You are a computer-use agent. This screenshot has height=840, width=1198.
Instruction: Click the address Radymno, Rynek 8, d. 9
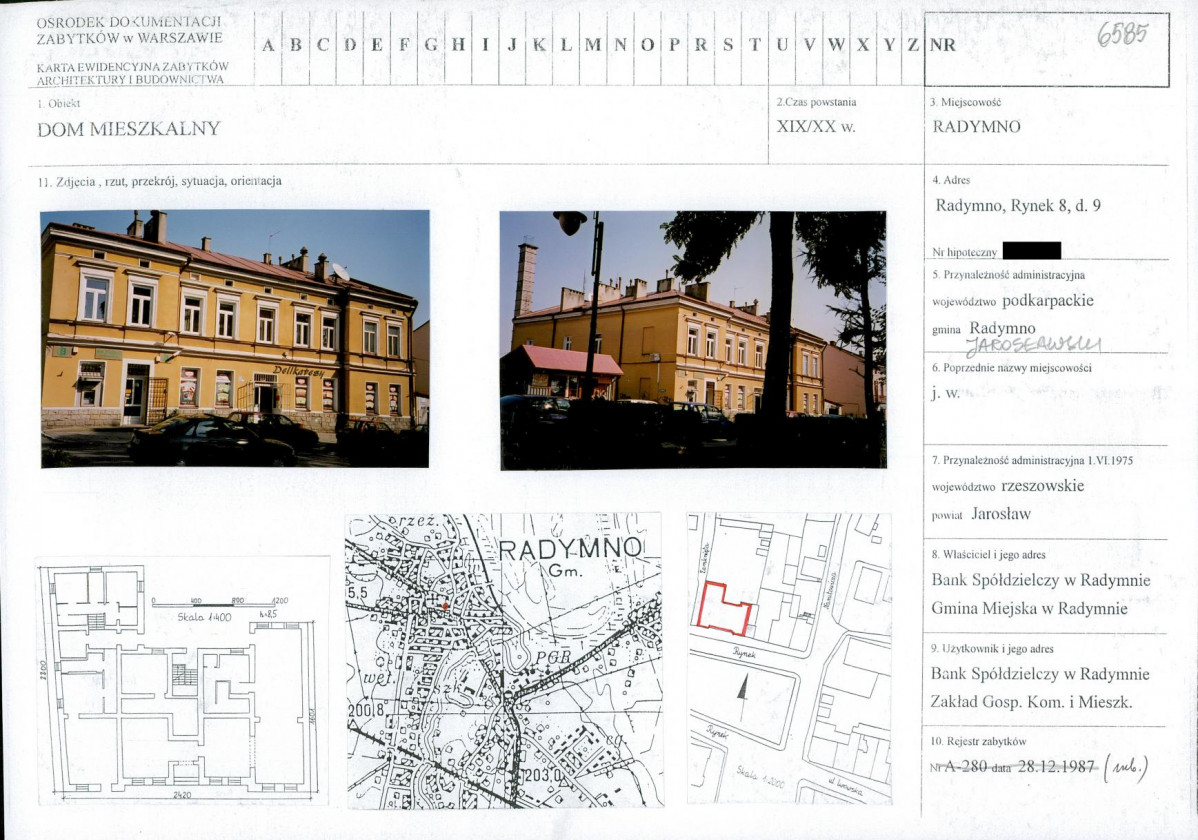tap(1018, 207)
